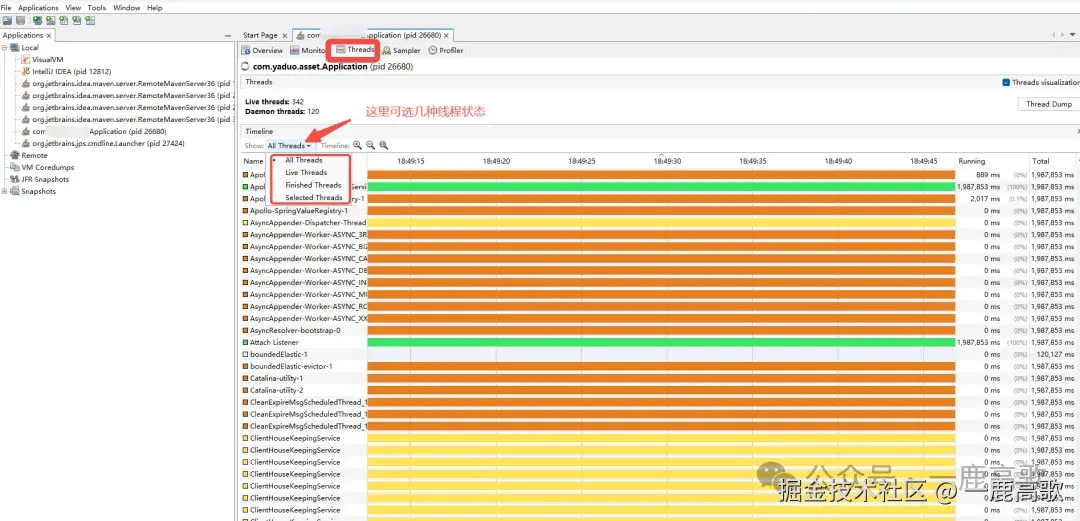Close the Applications panel tab
Image resolution: width=1080 pixels, height=521 pixels.
pyautogui.click(x=49, y=35)
